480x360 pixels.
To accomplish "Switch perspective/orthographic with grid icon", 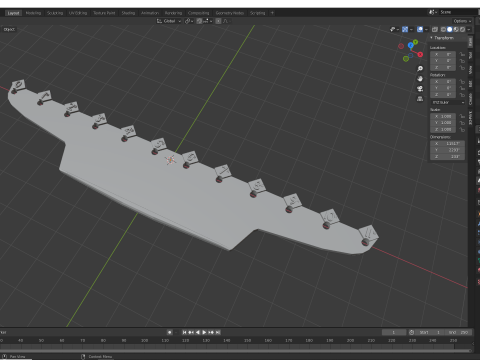I will (420, 99).
